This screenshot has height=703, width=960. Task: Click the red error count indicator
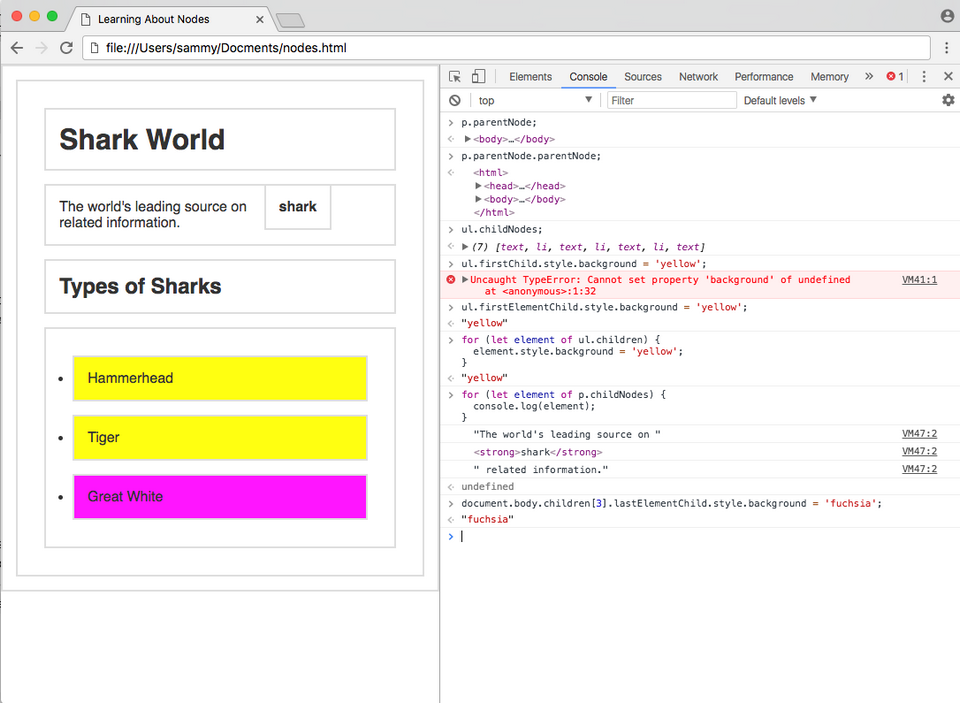pyautogui.click(x=895, y=77)
